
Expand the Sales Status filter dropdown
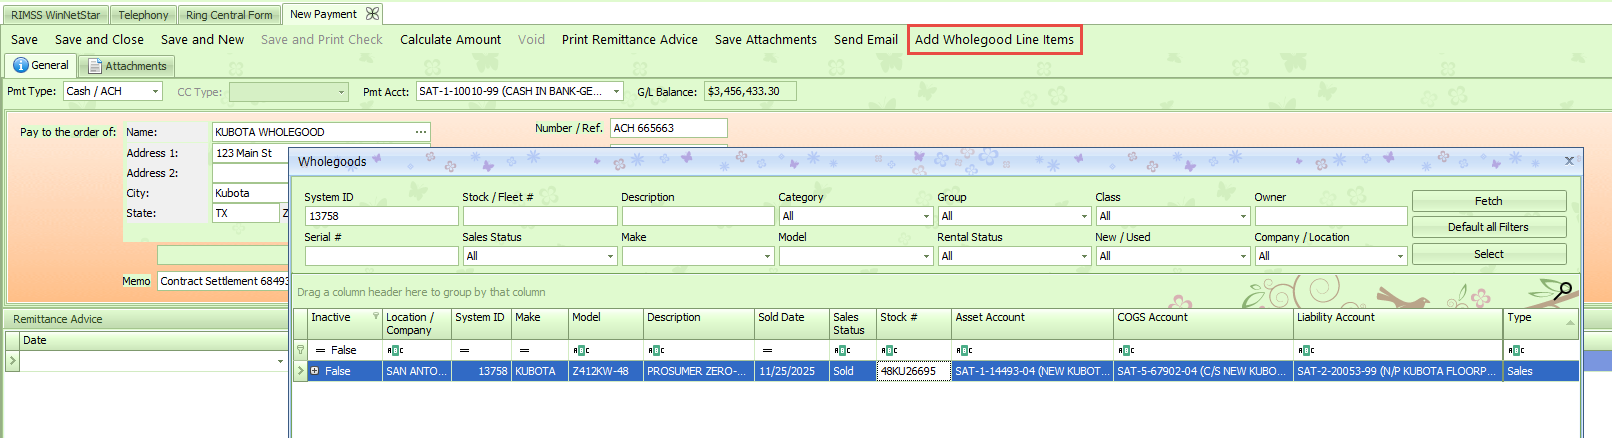point(610,256)
